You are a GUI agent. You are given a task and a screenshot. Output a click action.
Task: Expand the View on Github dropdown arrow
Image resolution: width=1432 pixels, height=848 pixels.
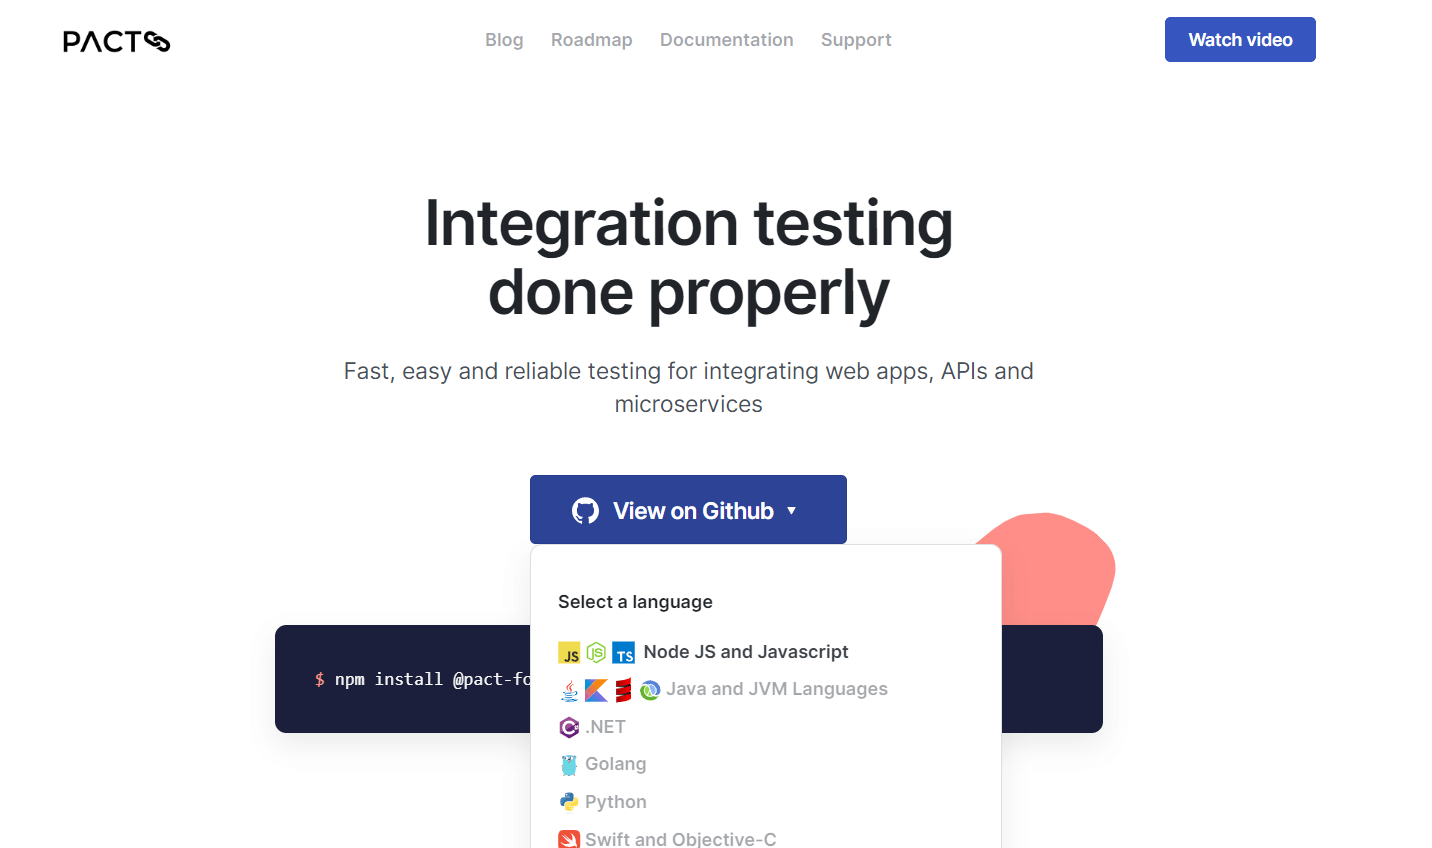(790, 510)
